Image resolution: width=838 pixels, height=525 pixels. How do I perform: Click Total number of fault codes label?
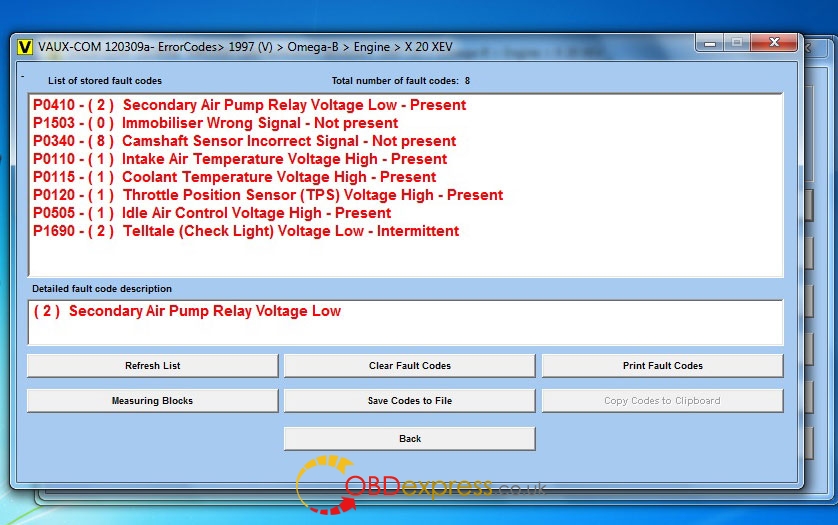pos(401,81)
